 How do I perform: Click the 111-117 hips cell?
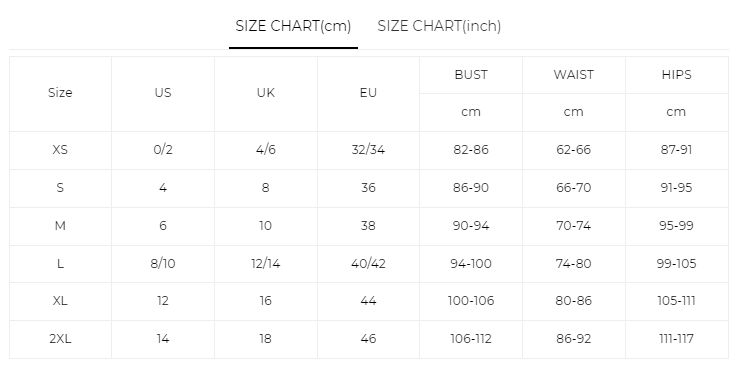[x=676, y=338]
